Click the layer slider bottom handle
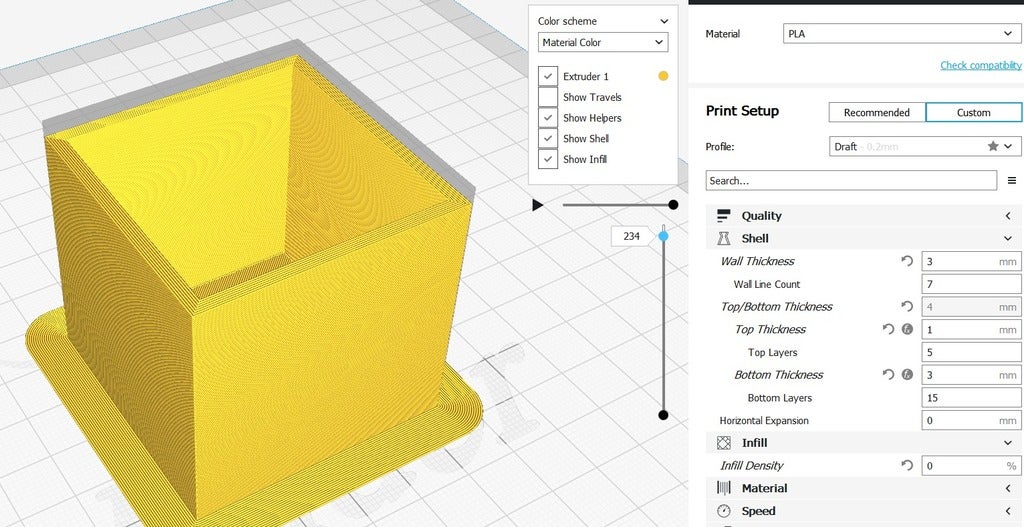This screenshot has height=527, width=1024. (664, 415)
